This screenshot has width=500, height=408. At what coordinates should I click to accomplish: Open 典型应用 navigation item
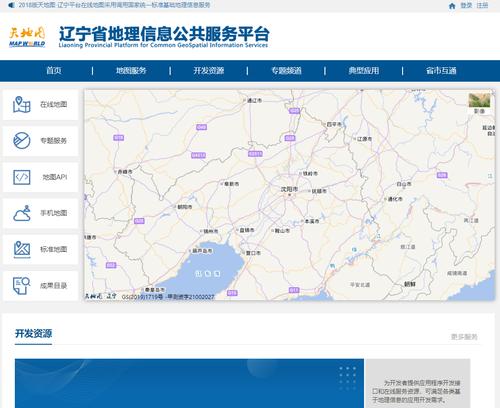pos(364,71)
